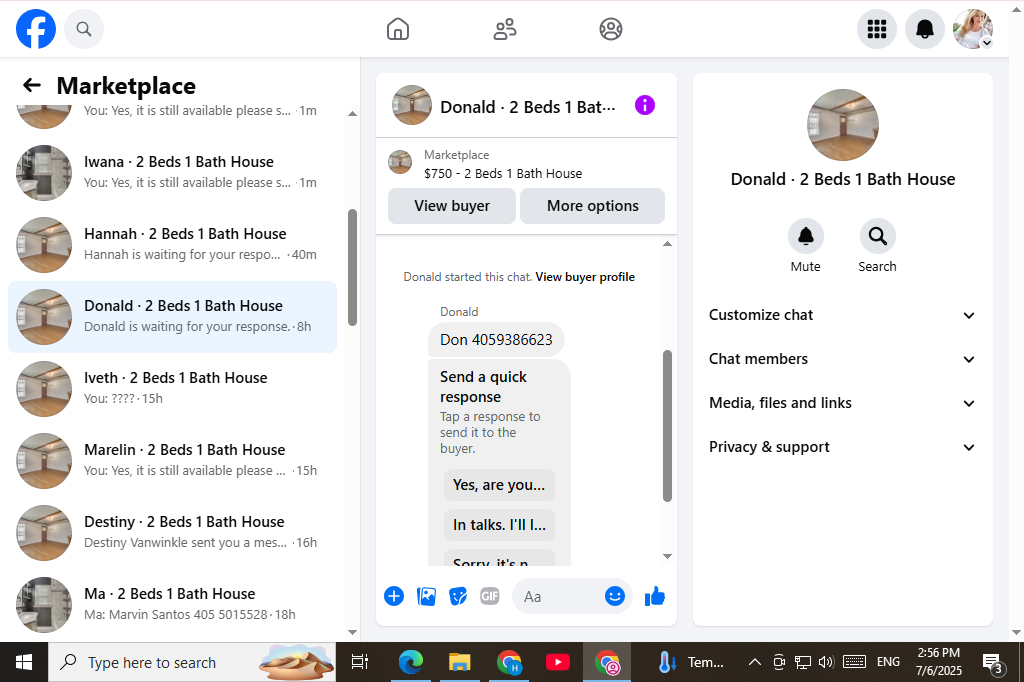
Task: Open the volume icon in tray
Action: coord(825,662)
